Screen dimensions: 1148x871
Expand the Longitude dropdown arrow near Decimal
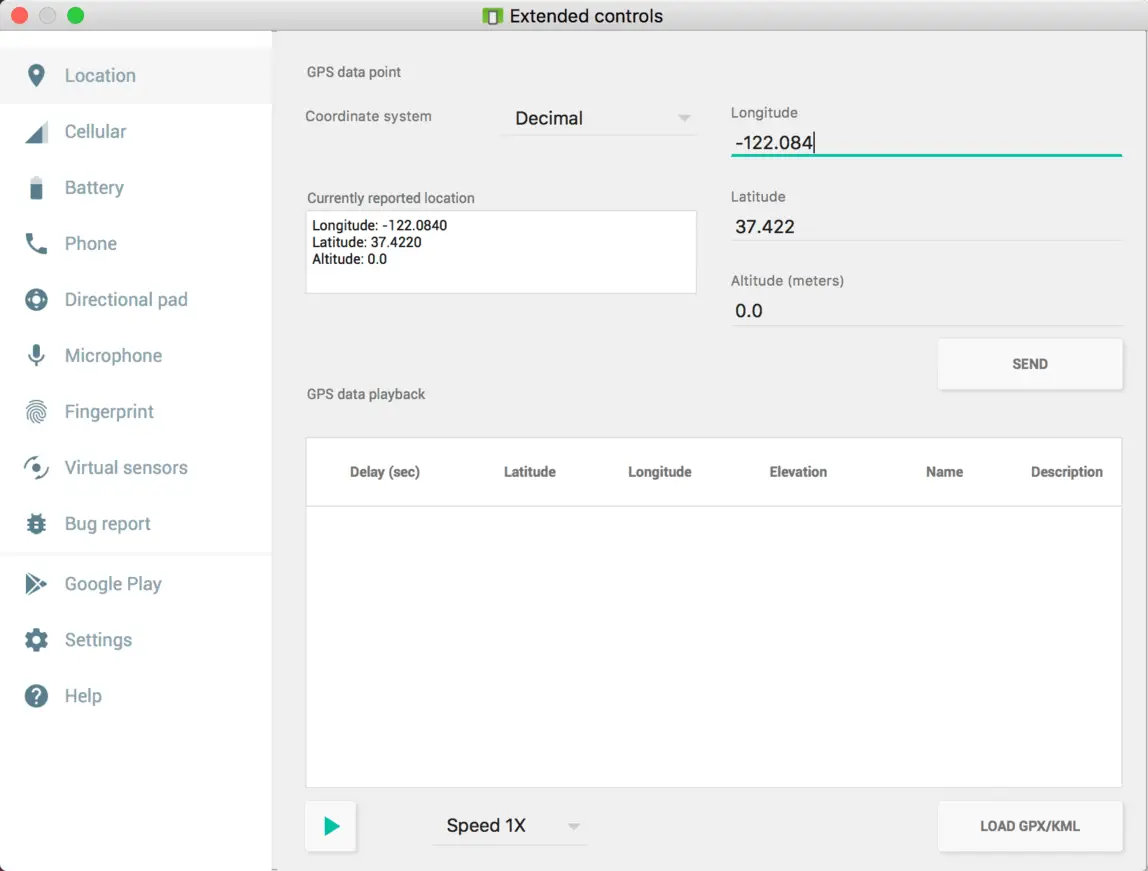coord(686,118)
